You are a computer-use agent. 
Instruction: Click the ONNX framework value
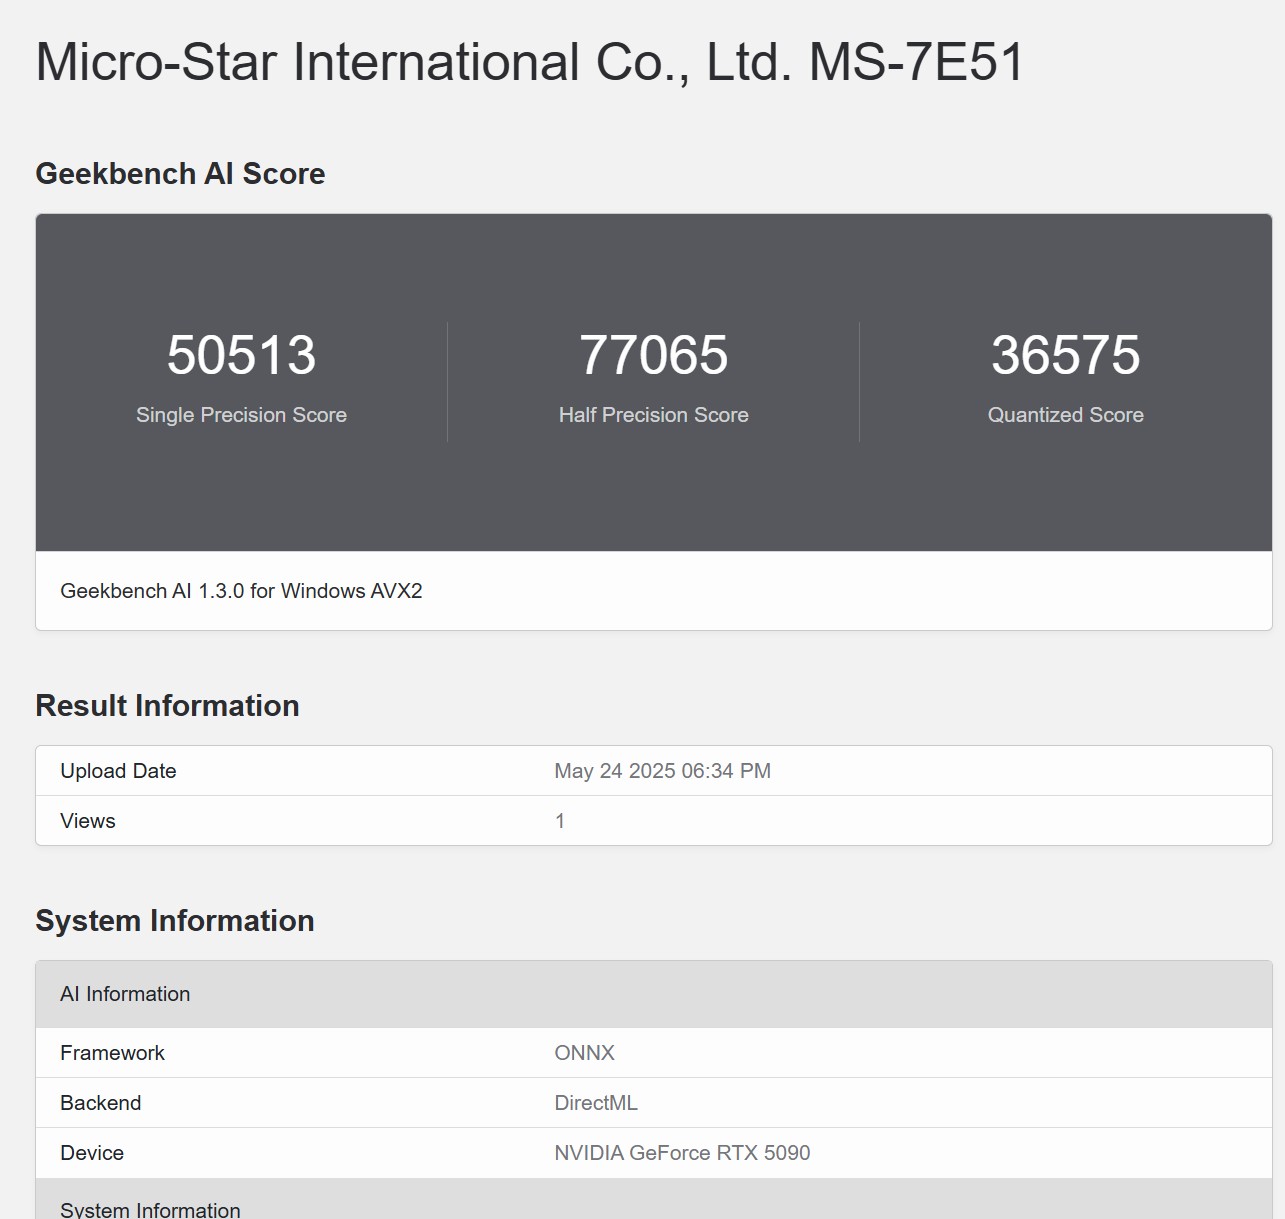pos(584,1053)
